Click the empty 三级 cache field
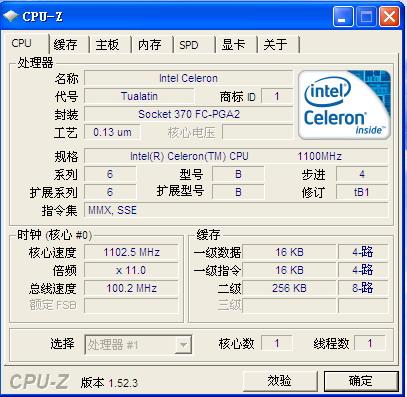407x397 pixels. point(289,306)
